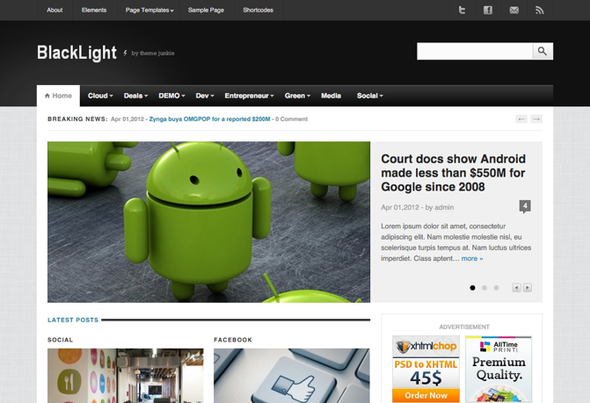Click the SOCIAL category heading

point(60,340)
